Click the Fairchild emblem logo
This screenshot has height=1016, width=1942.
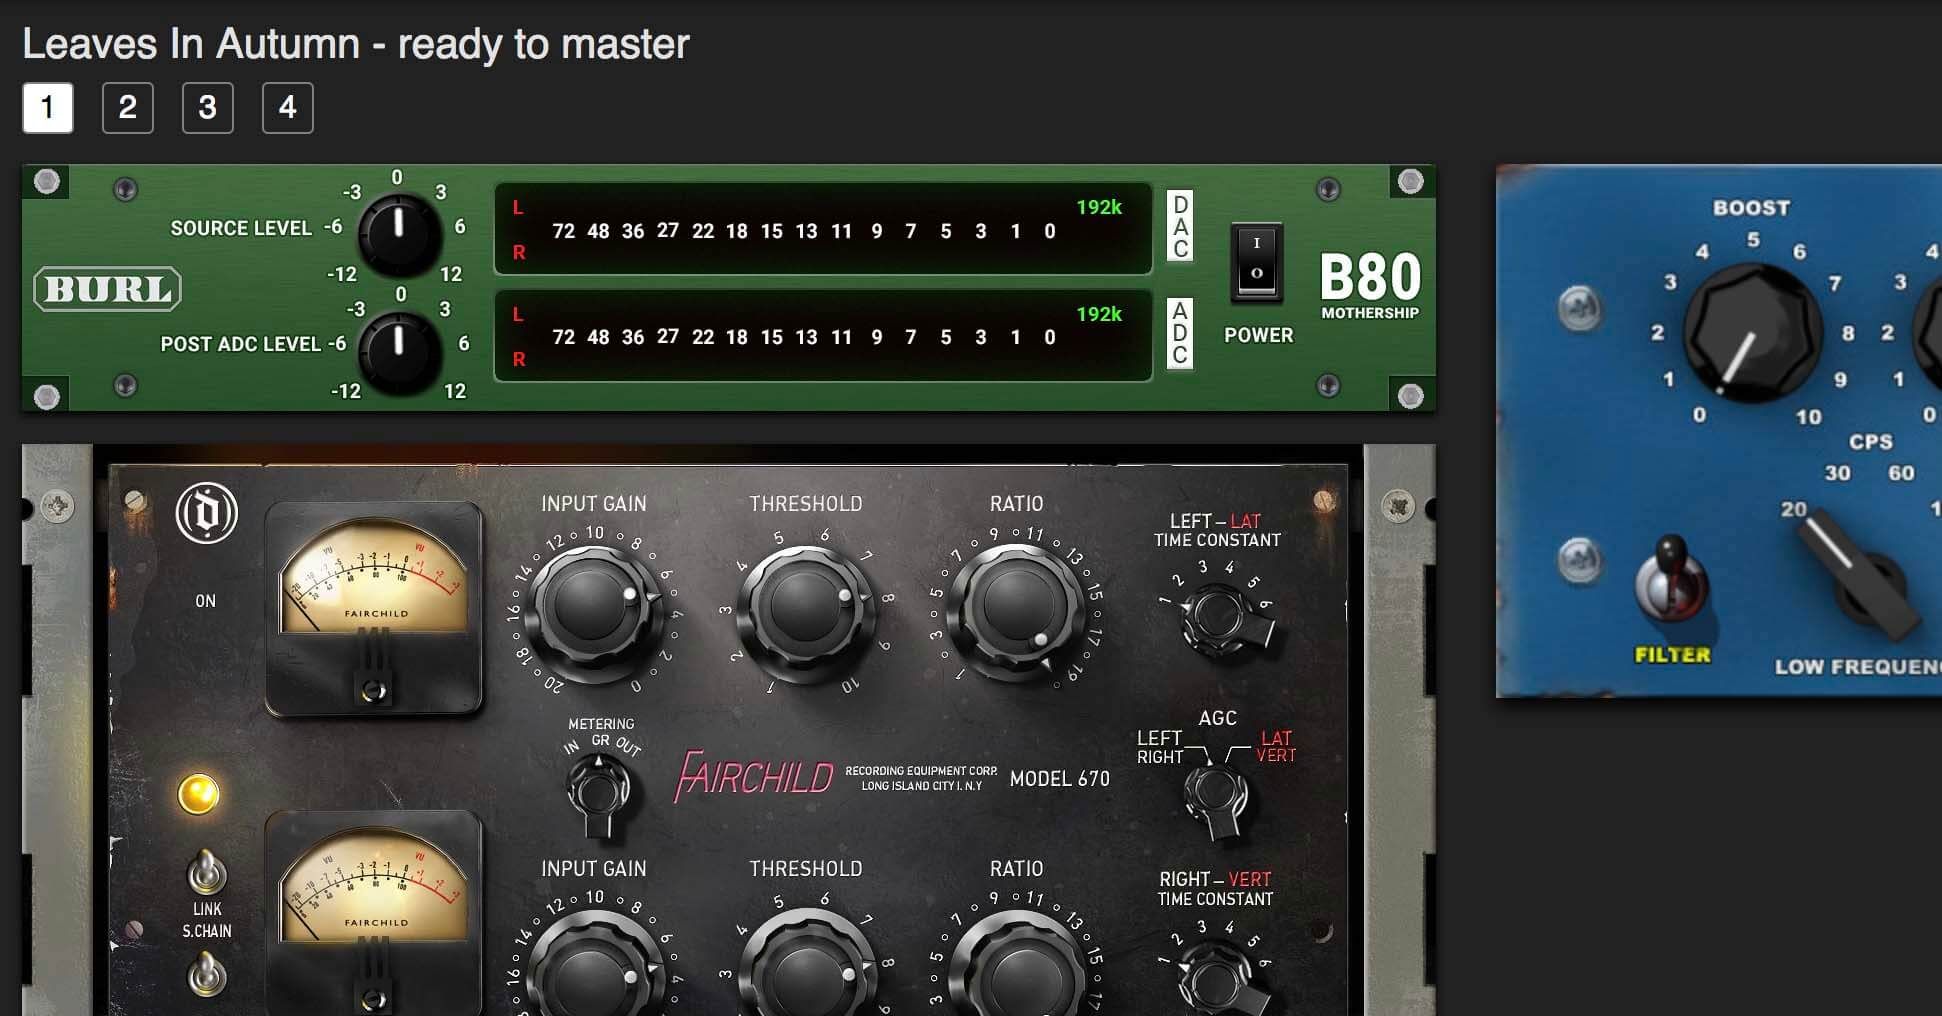pyautogui.click(x=206, y=513)
